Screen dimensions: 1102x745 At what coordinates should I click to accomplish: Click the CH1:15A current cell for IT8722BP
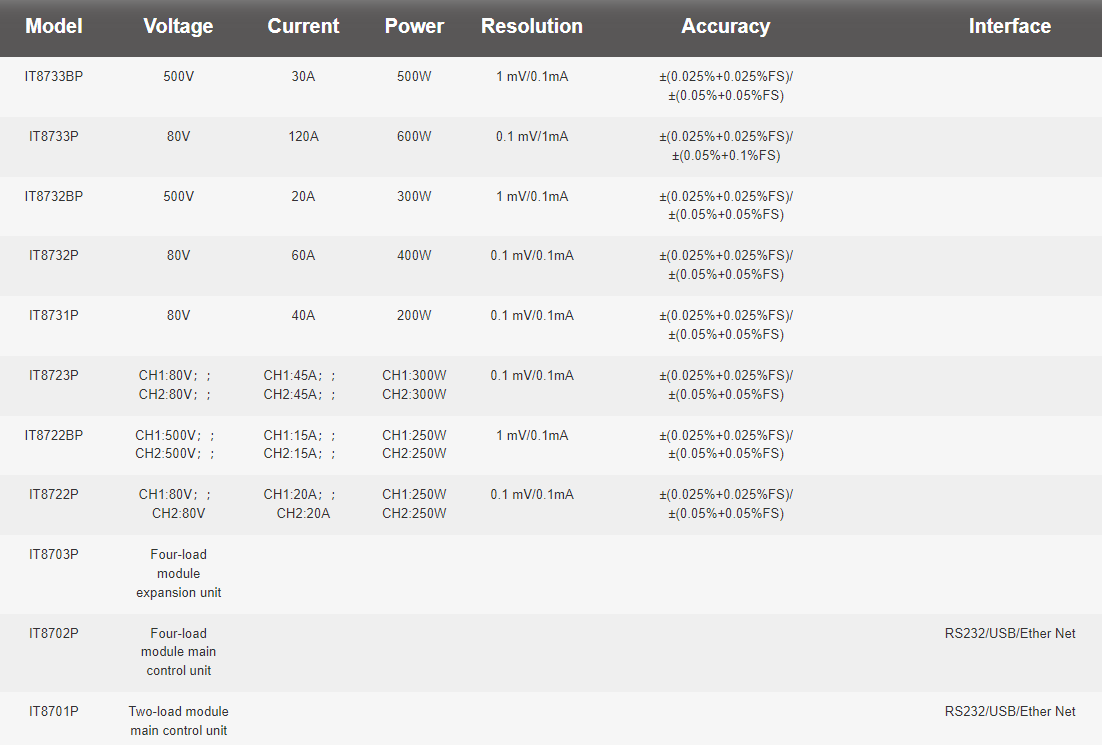(x=299, y=444)
